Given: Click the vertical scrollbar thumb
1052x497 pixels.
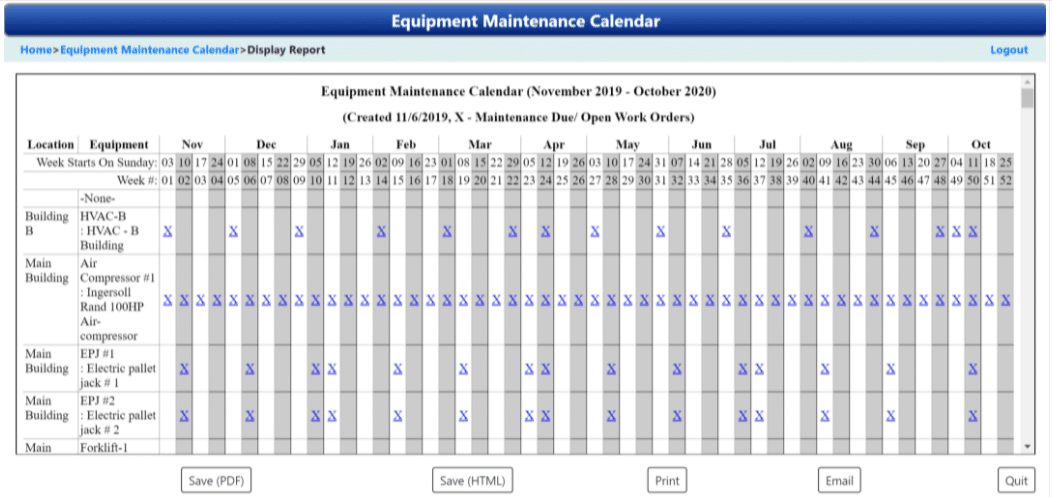Looking at the screenshot, I should [1027, 99].
